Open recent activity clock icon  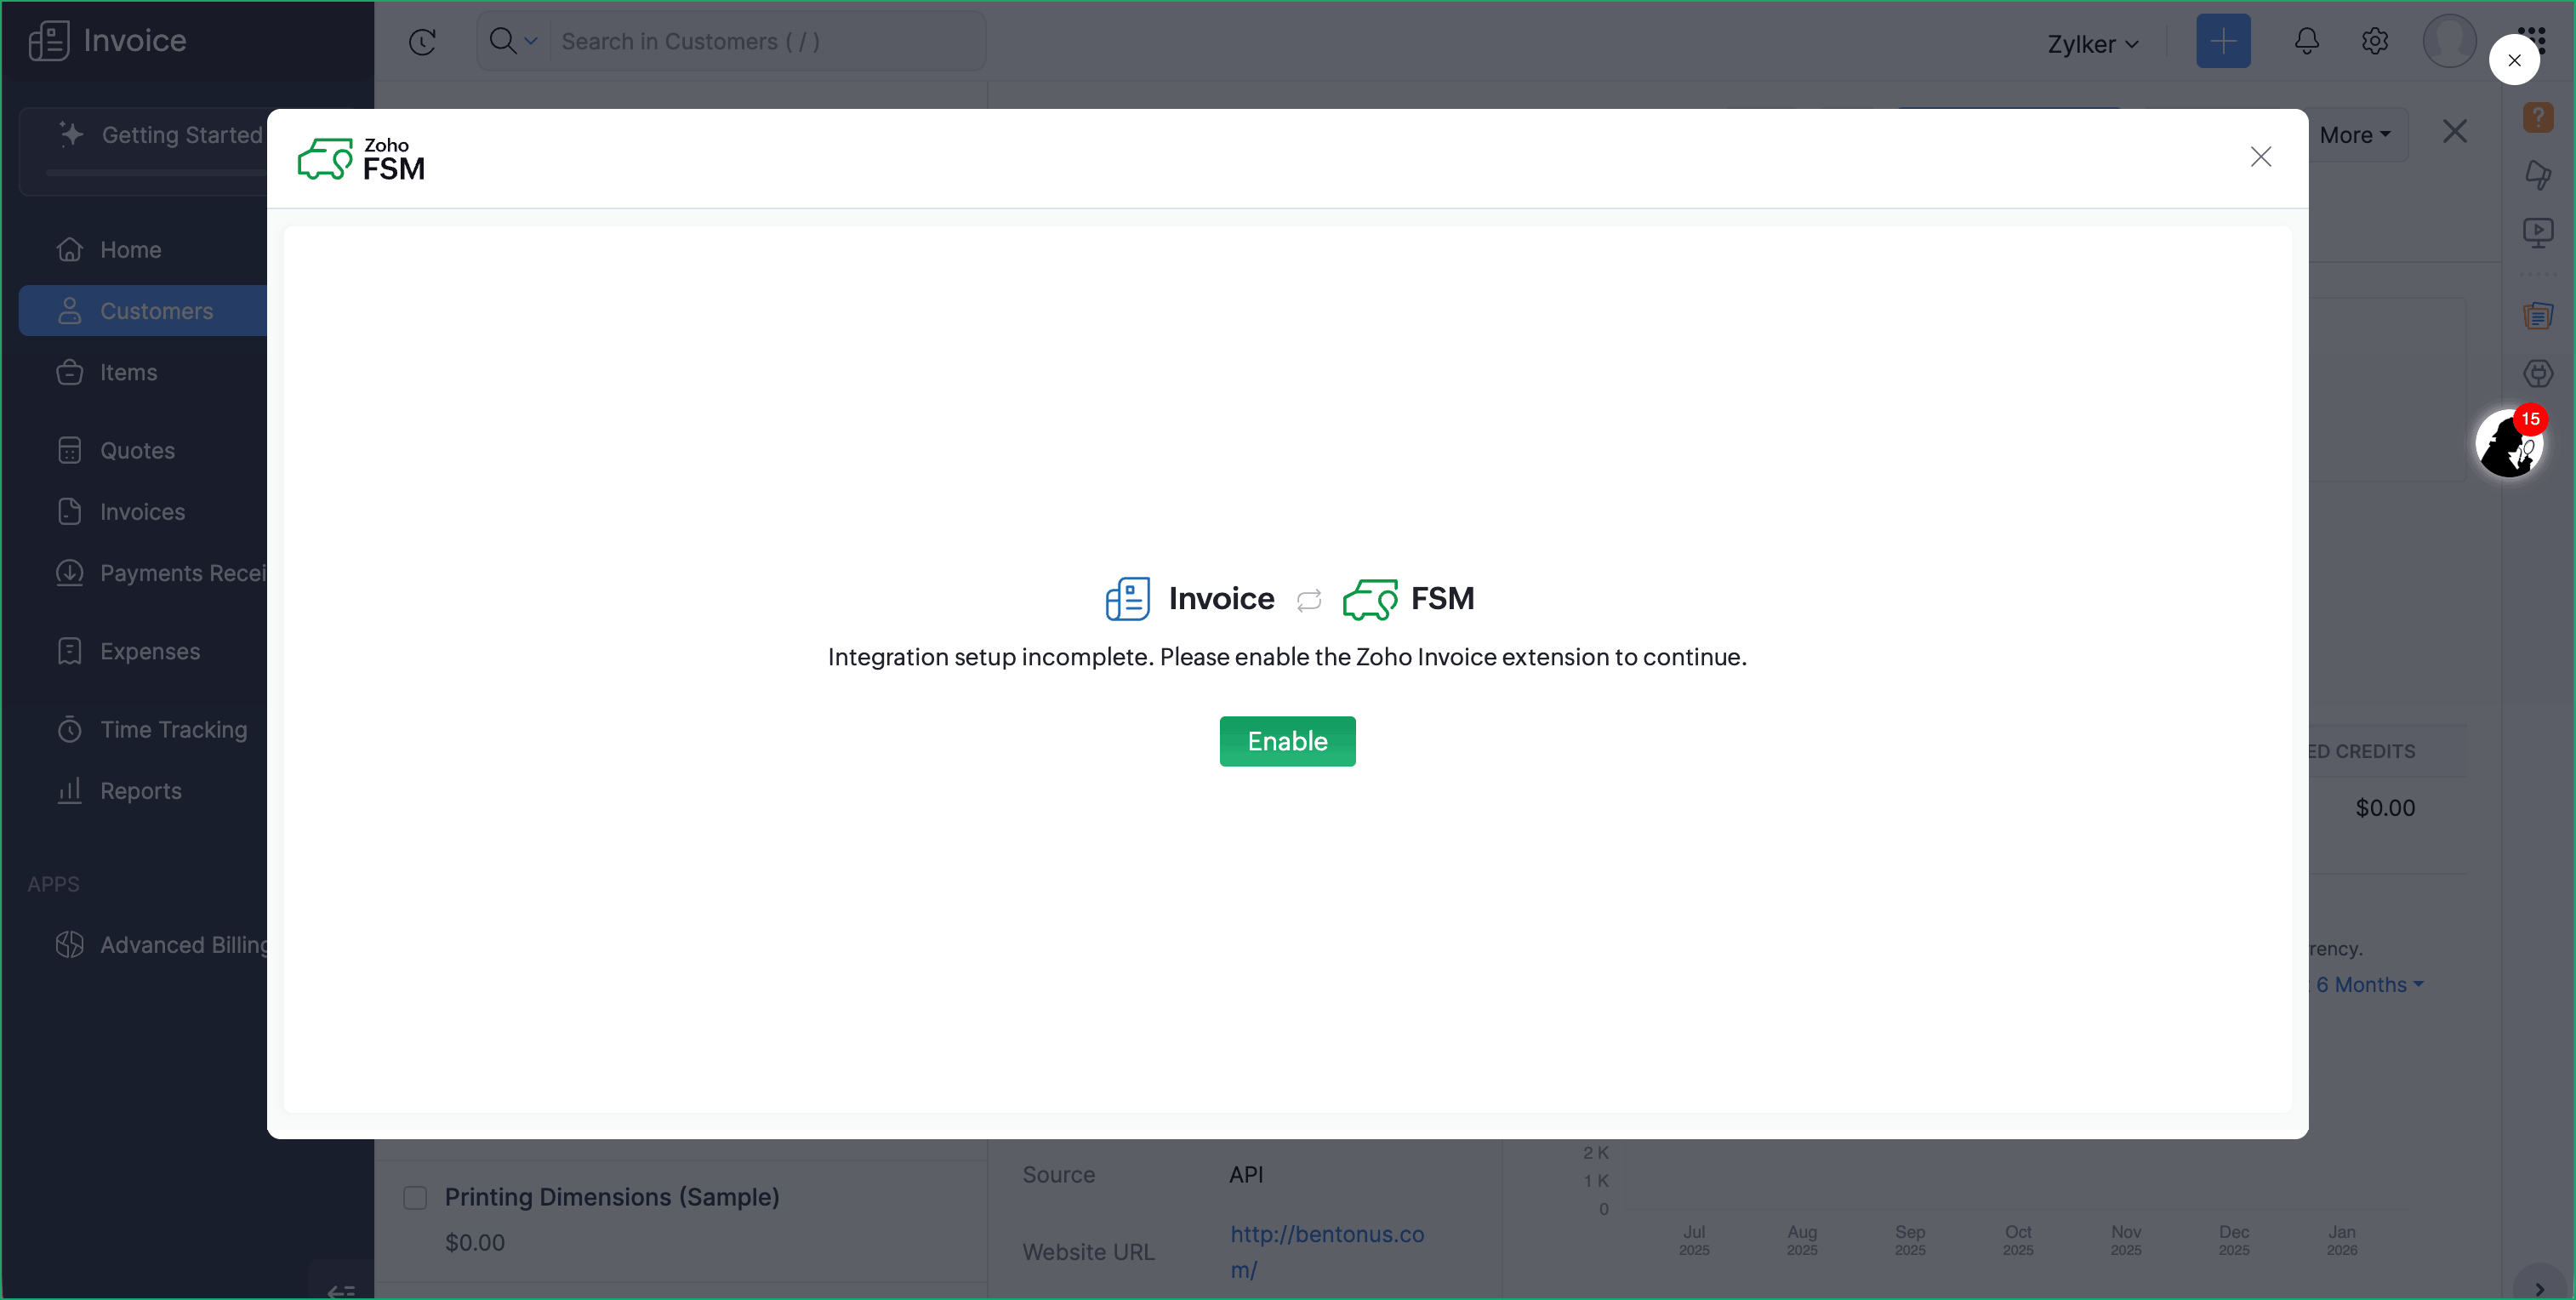pos(422,42)
